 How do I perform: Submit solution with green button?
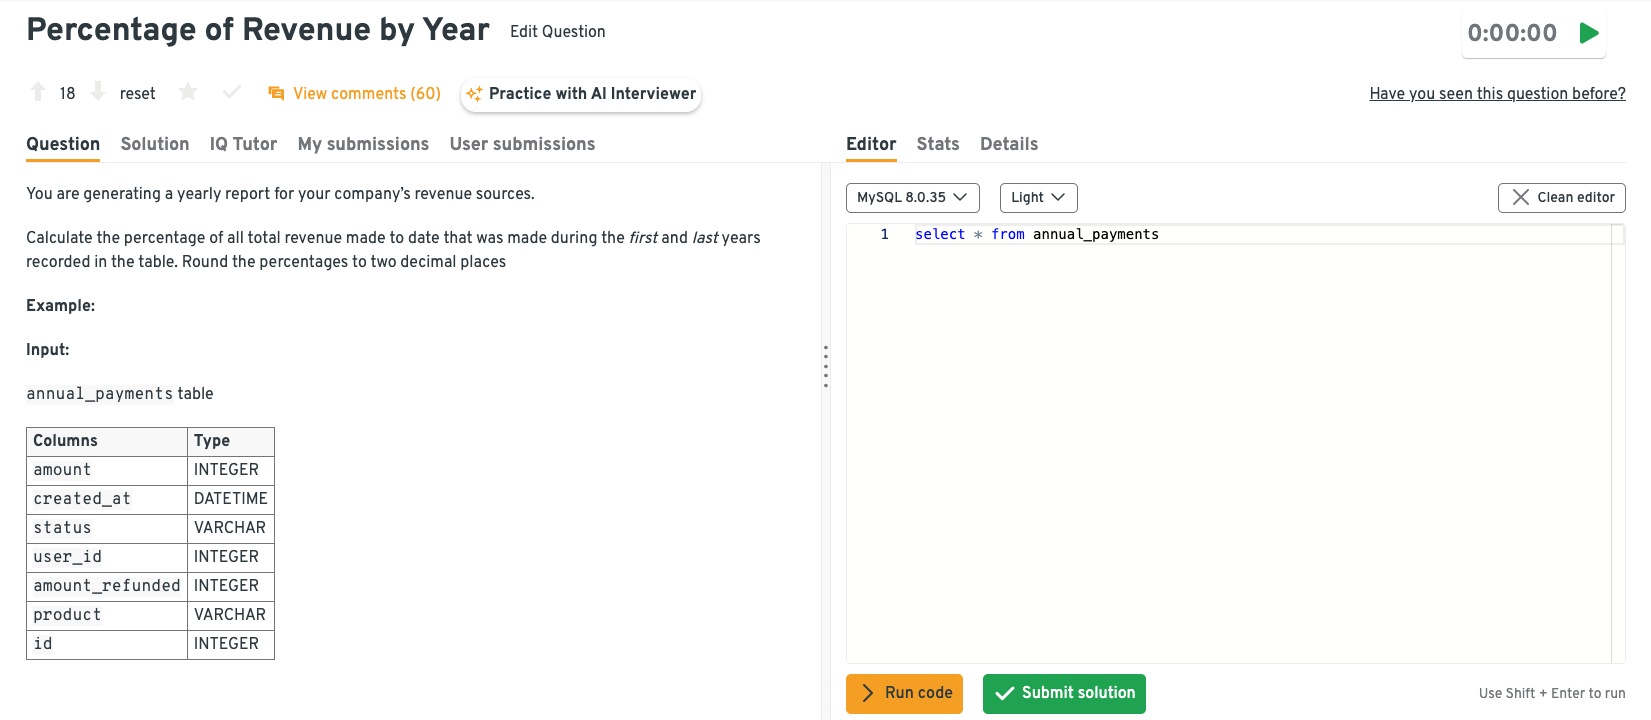click(1064, 693)
